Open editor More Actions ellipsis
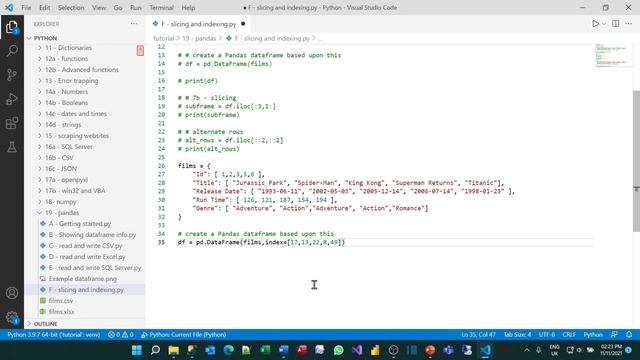Viewport: 640px width, 360px height. (629, 24)
